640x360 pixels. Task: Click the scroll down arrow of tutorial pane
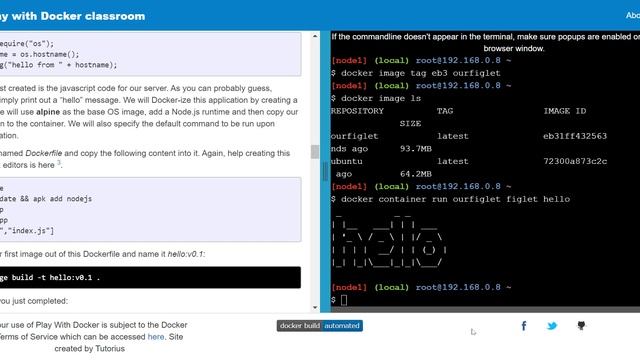[315, 308]
